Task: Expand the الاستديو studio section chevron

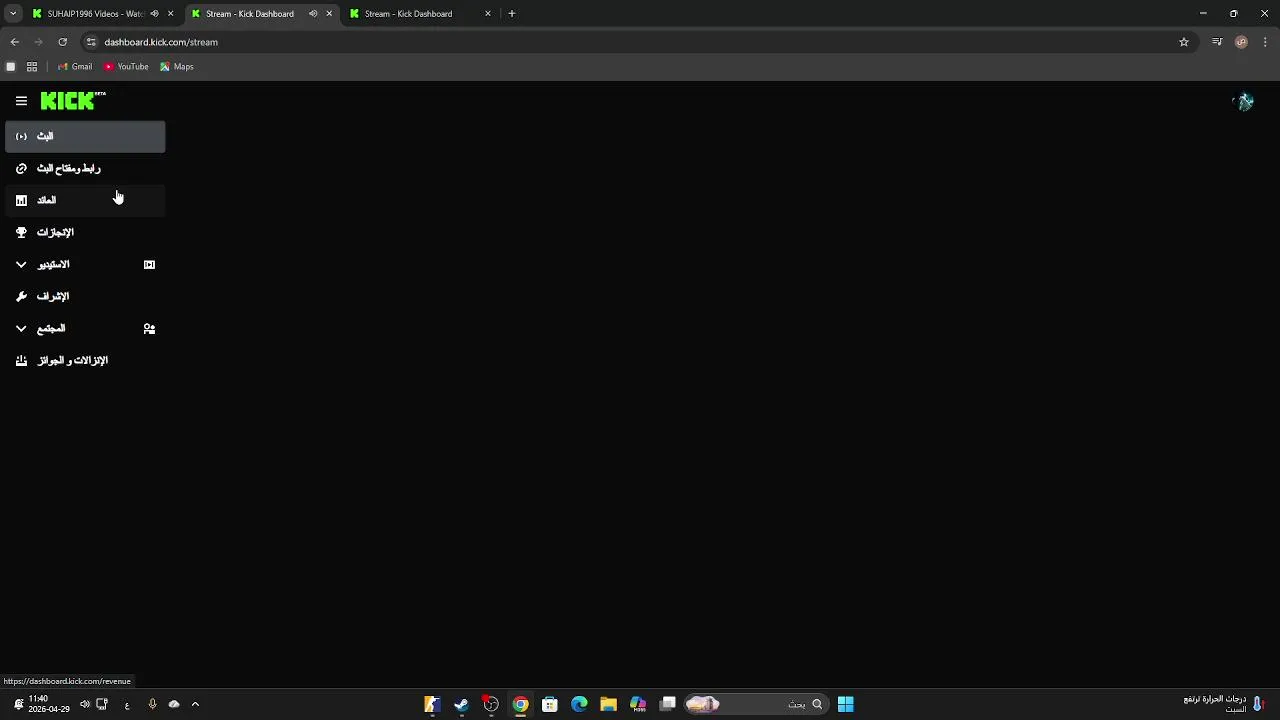Action: coord(21,265)
